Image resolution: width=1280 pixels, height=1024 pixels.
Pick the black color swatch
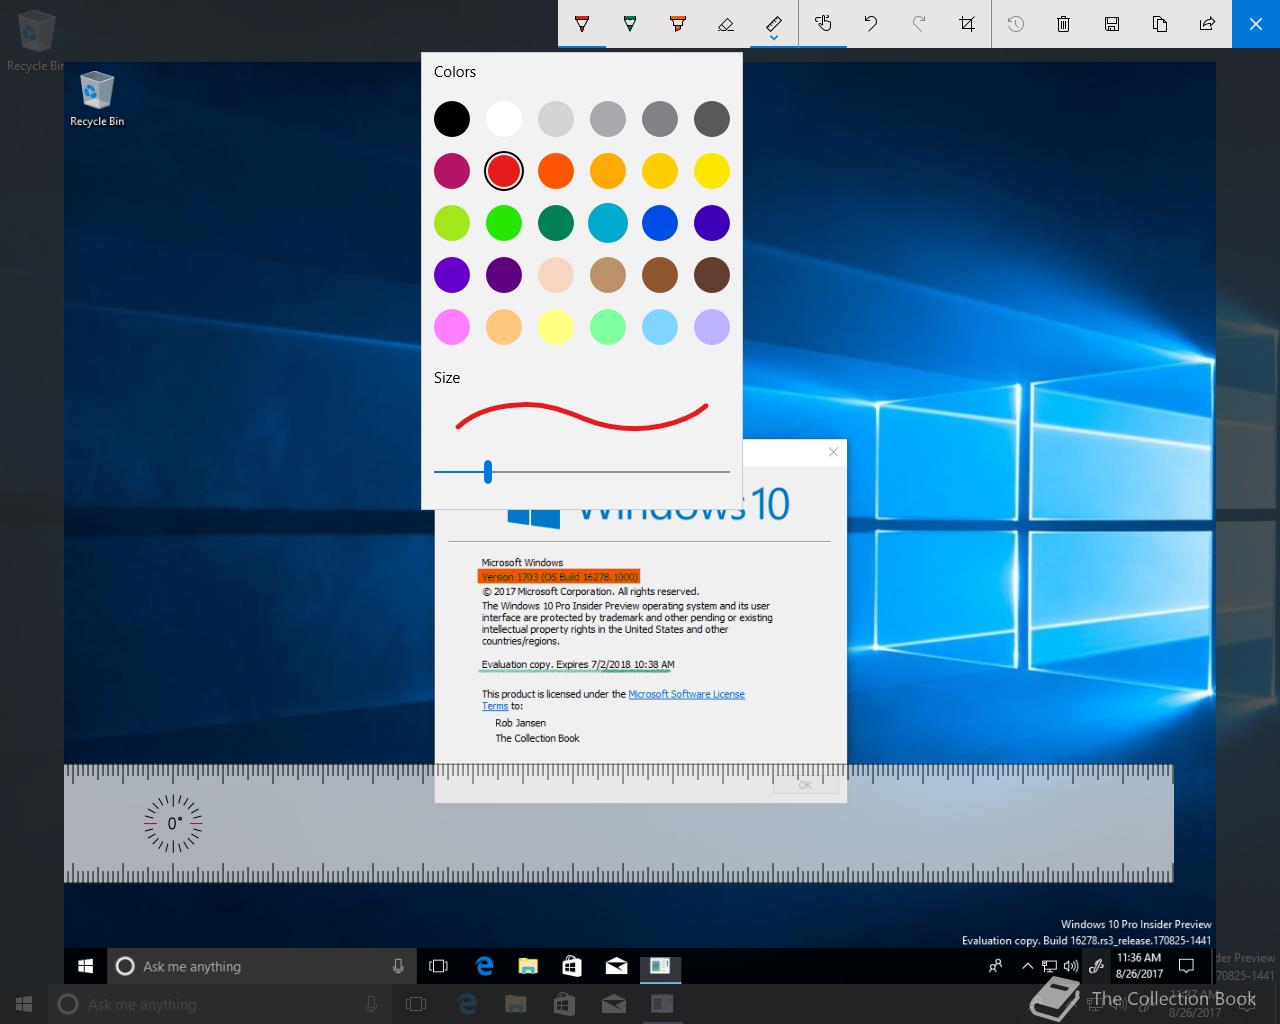(x=452, y=119)
